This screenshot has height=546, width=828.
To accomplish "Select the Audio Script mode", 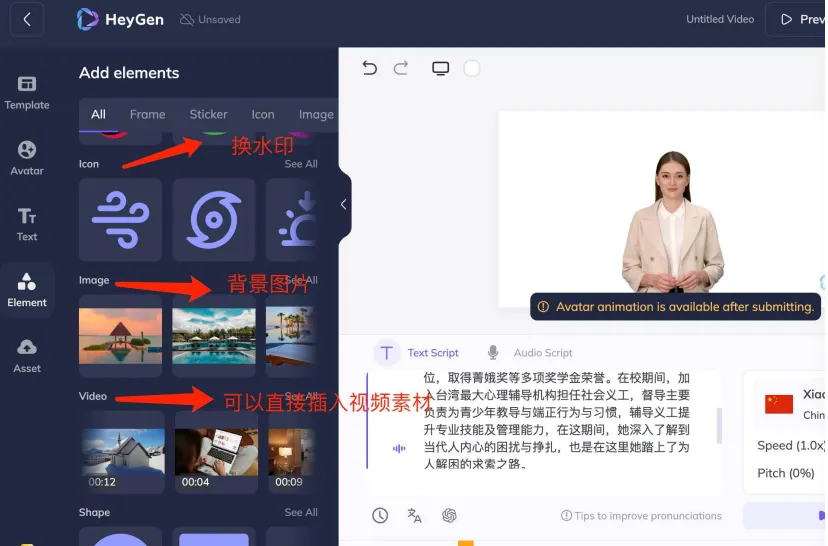I will 543,353.
